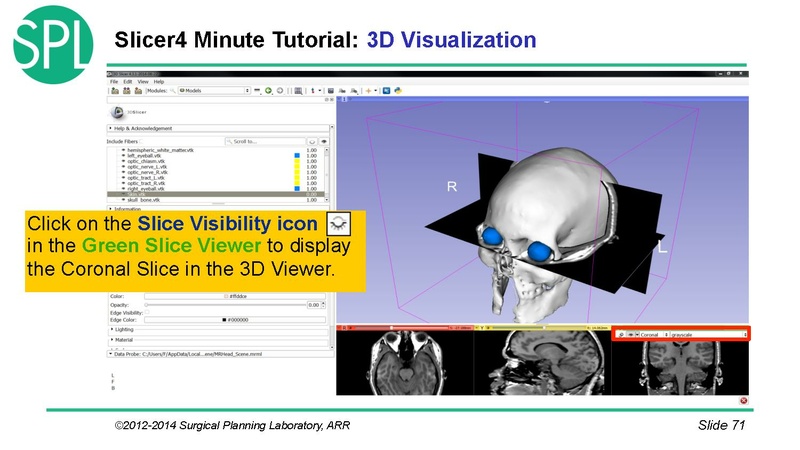Screen dimensions: 800x450
Task: Click the mouse interaction mode icon
Action: coord(313,91)
